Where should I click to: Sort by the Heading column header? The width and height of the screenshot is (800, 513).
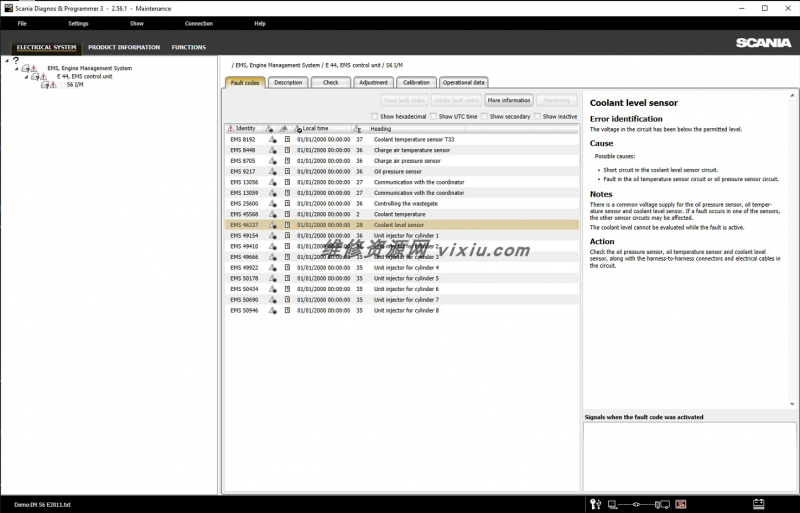[416, 129]
